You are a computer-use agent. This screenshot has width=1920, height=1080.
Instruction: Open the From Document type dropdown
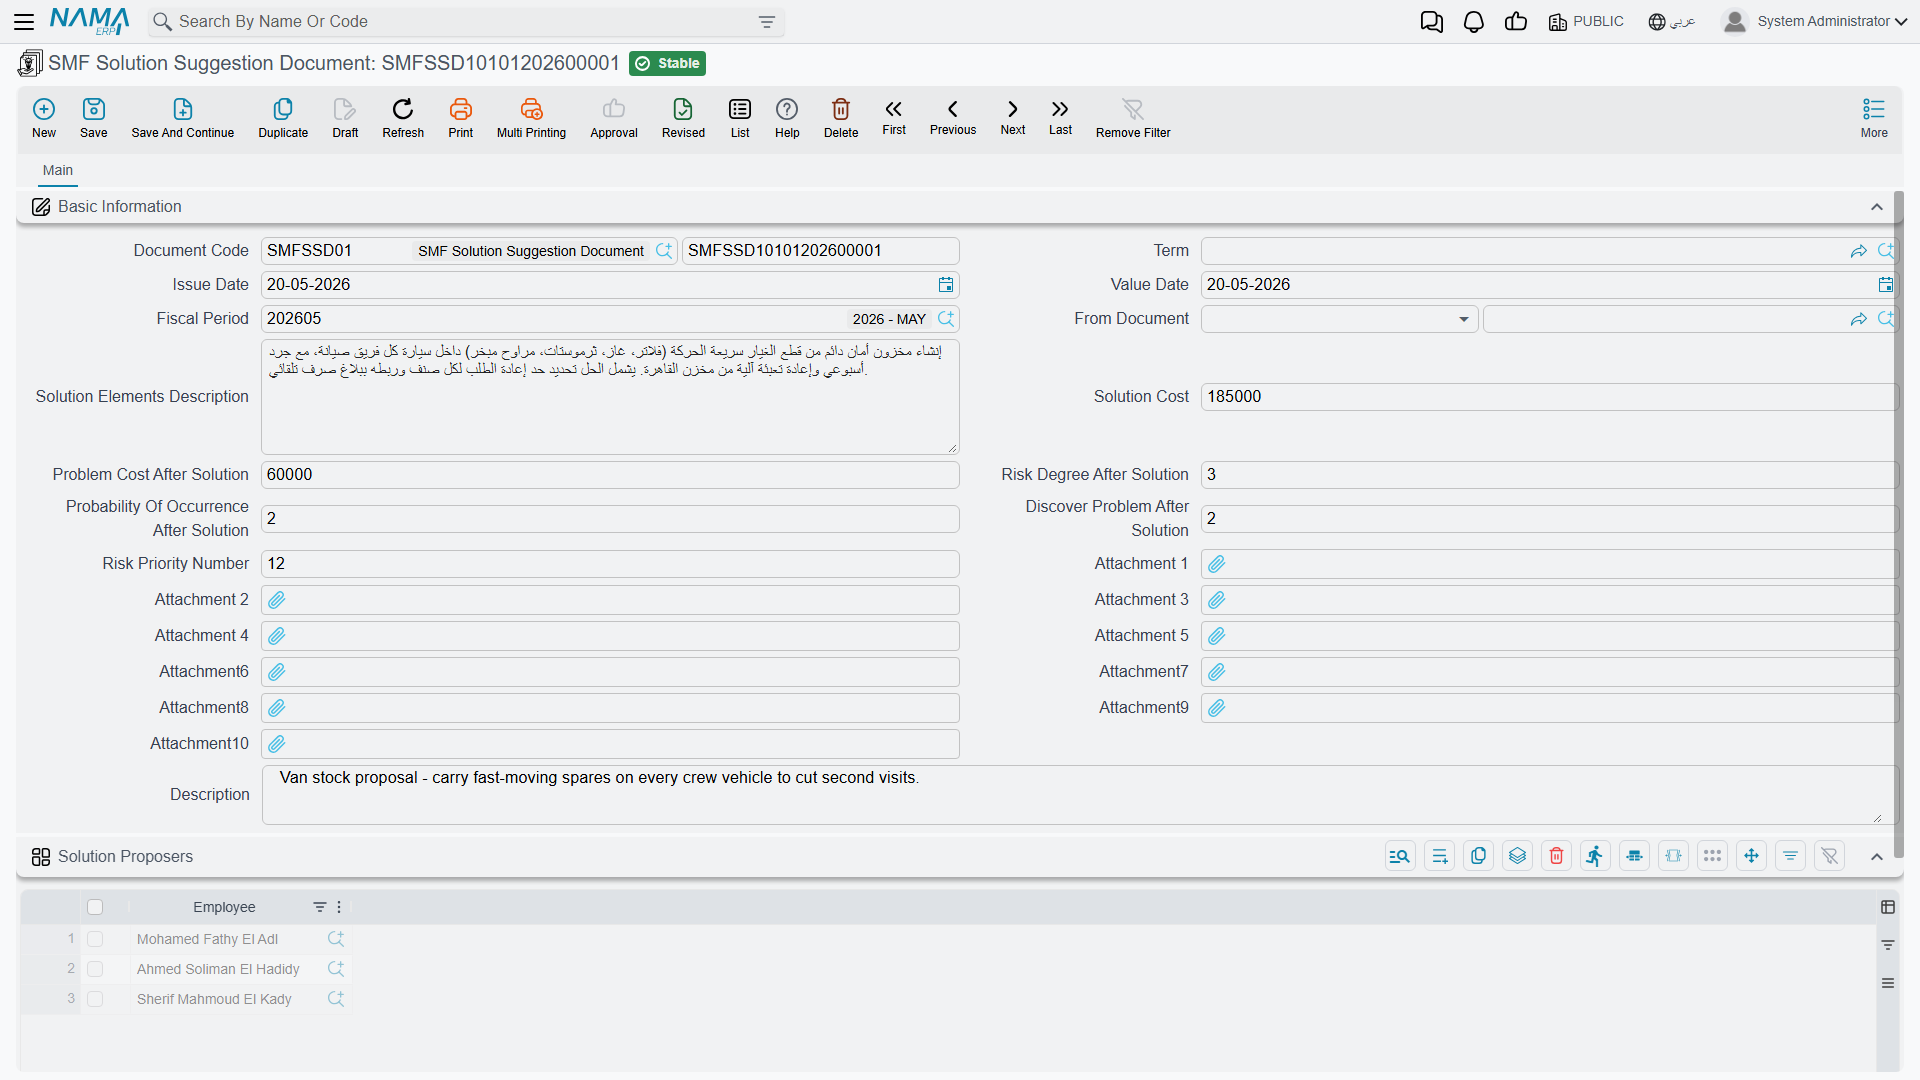pos(1463,319)
